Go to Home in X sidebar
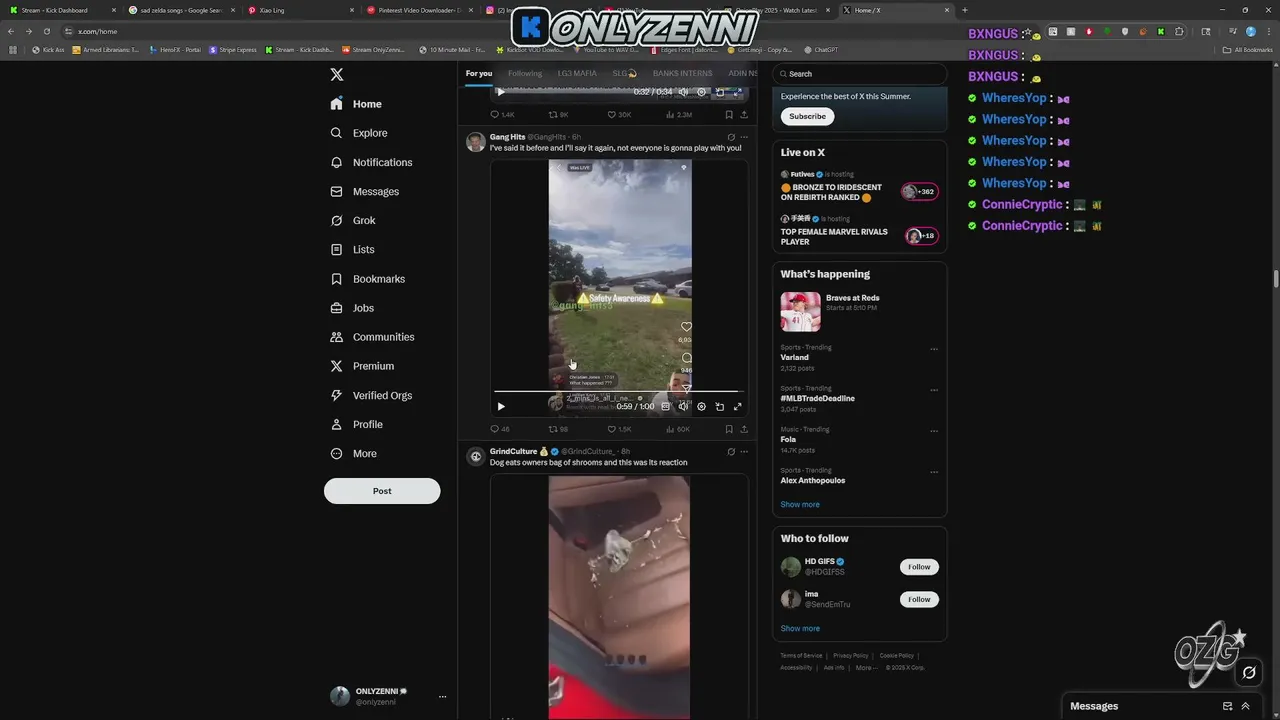The height and width of the screenshot is (720, 1280). (x=356, y=104)
